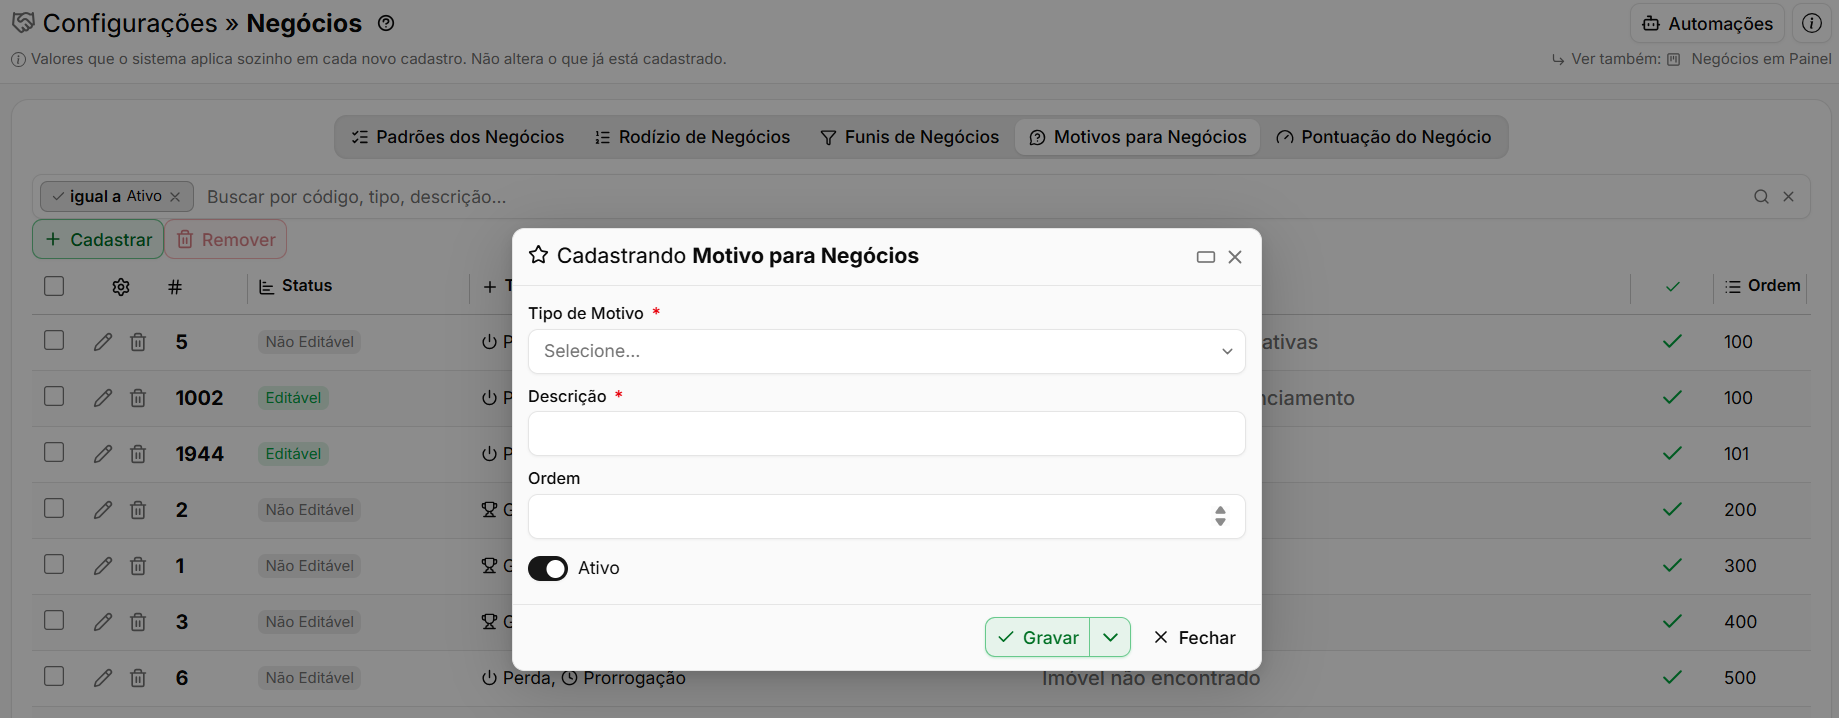Click into the Descrição input field
This screenshot has width=1839, height=718.
(886, 434)
